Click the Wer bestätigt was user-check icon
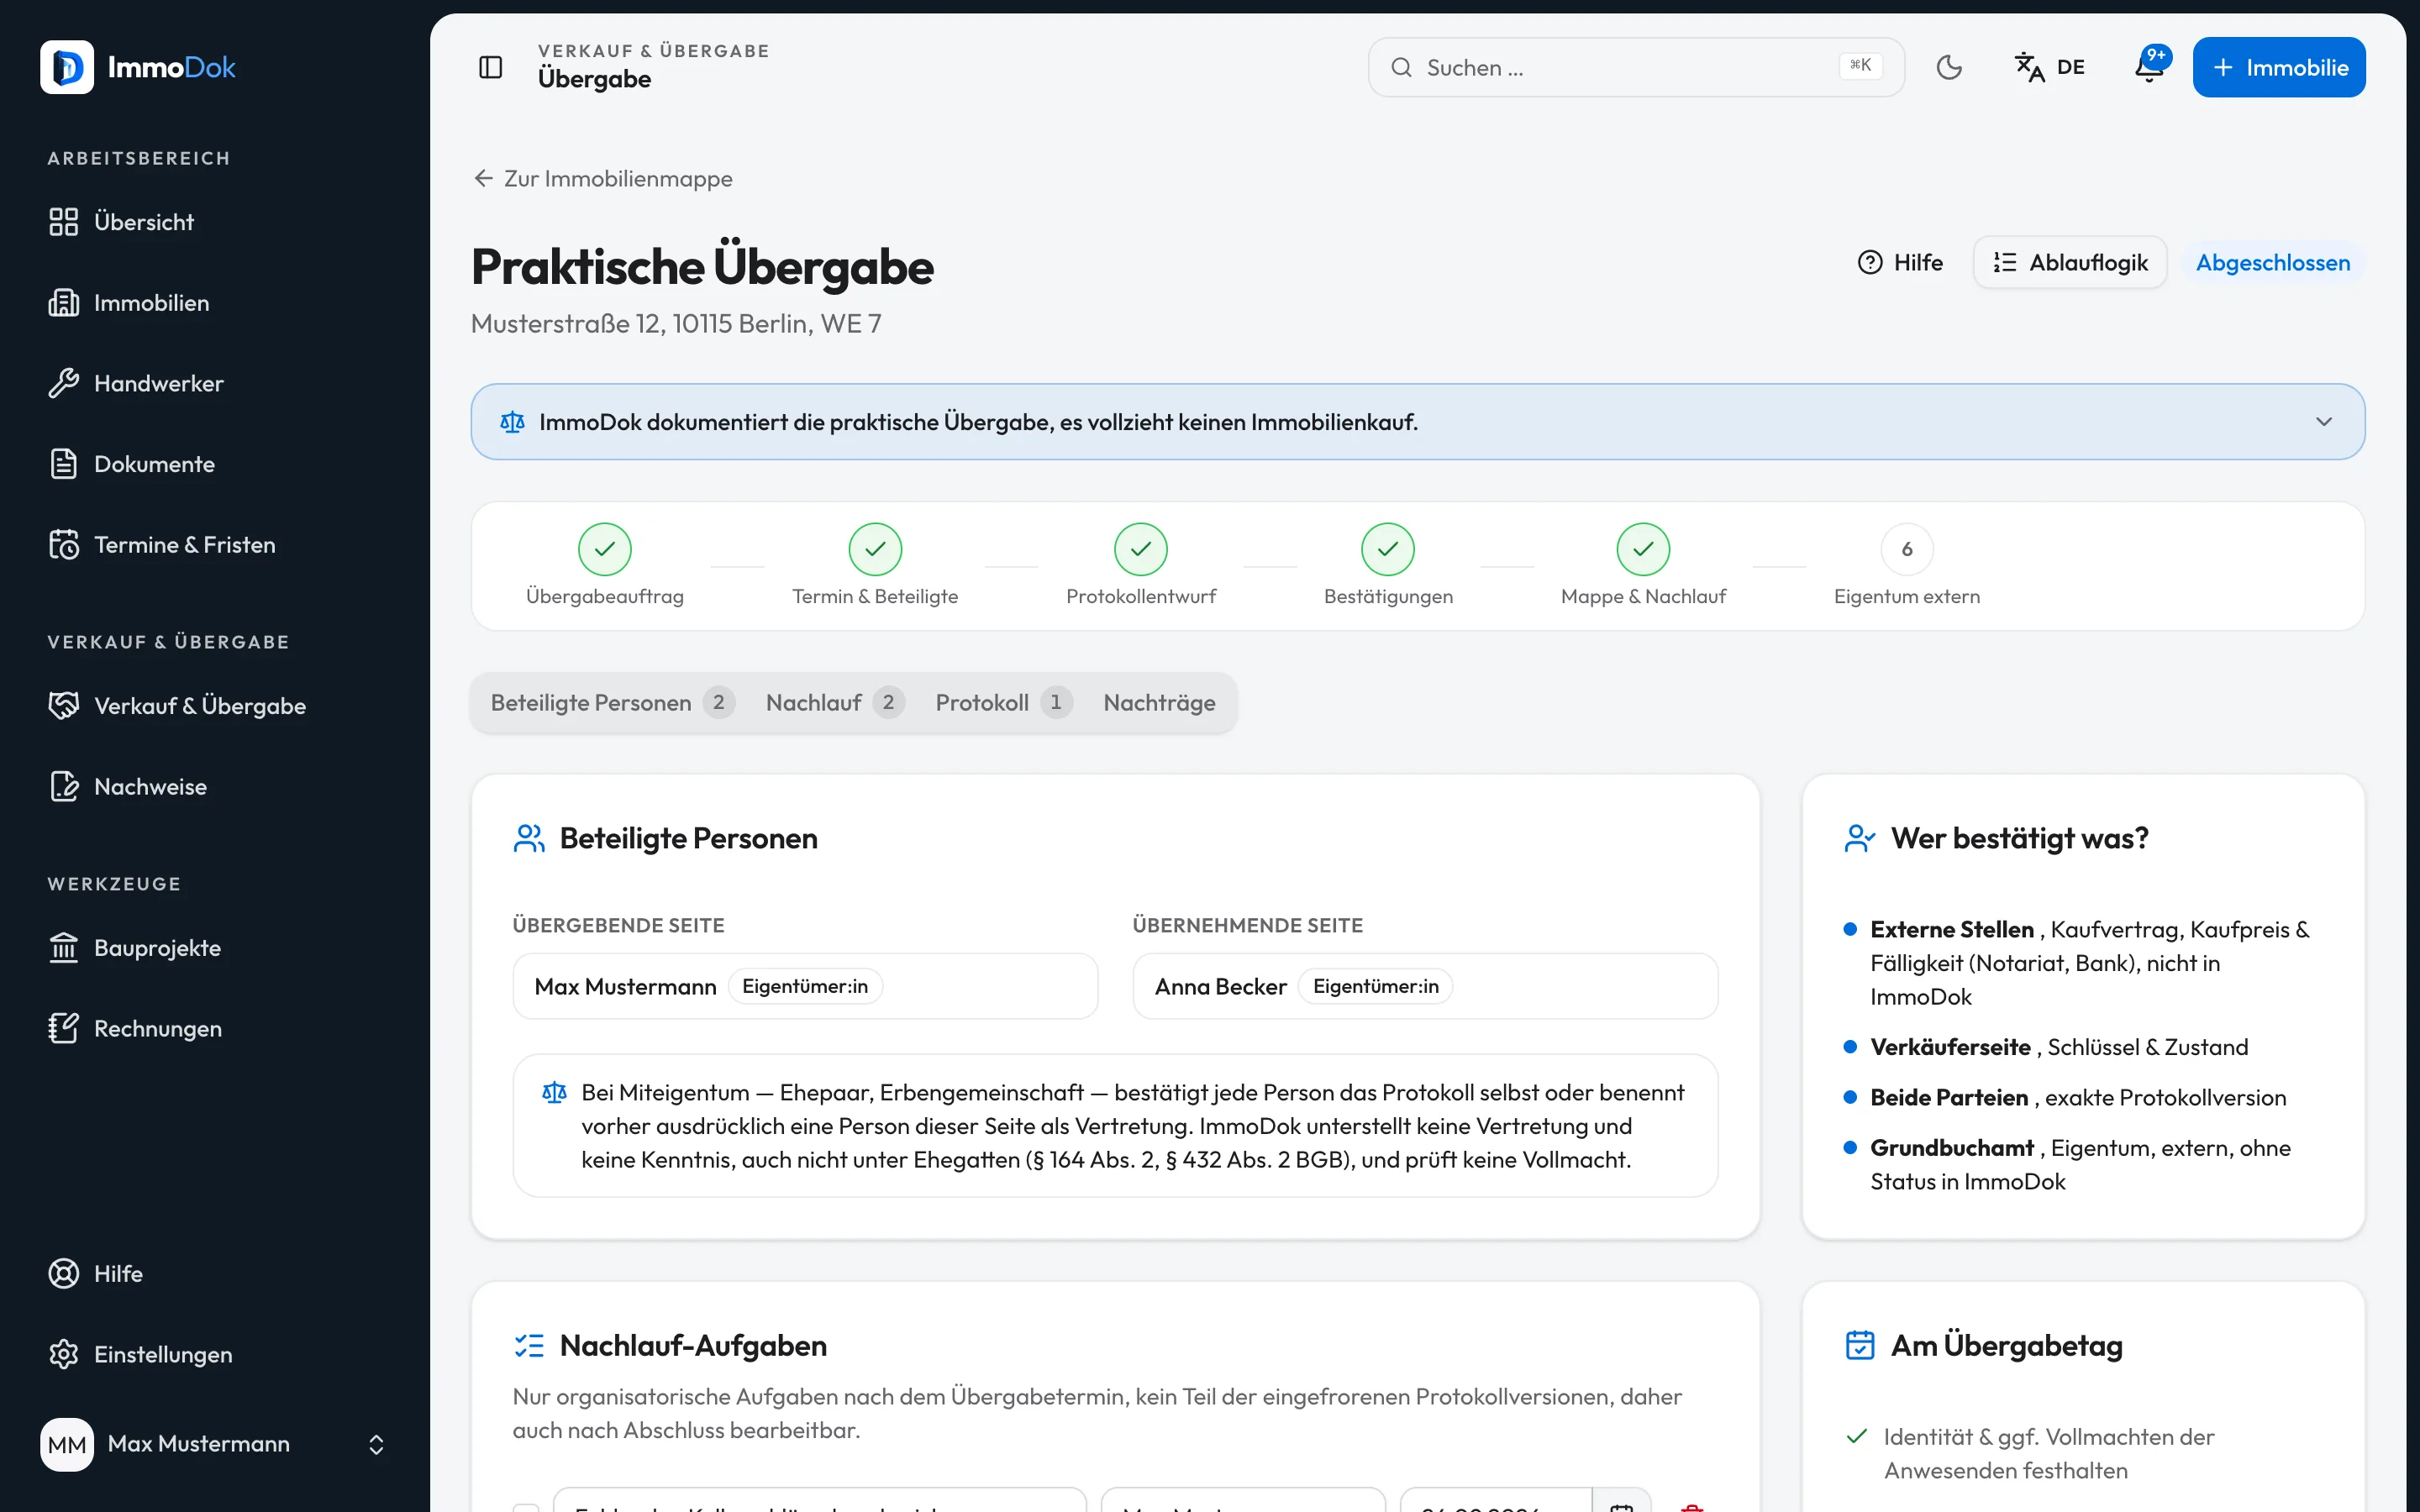Viewport: 2420px width, 1512px height. pos(1859,838)
